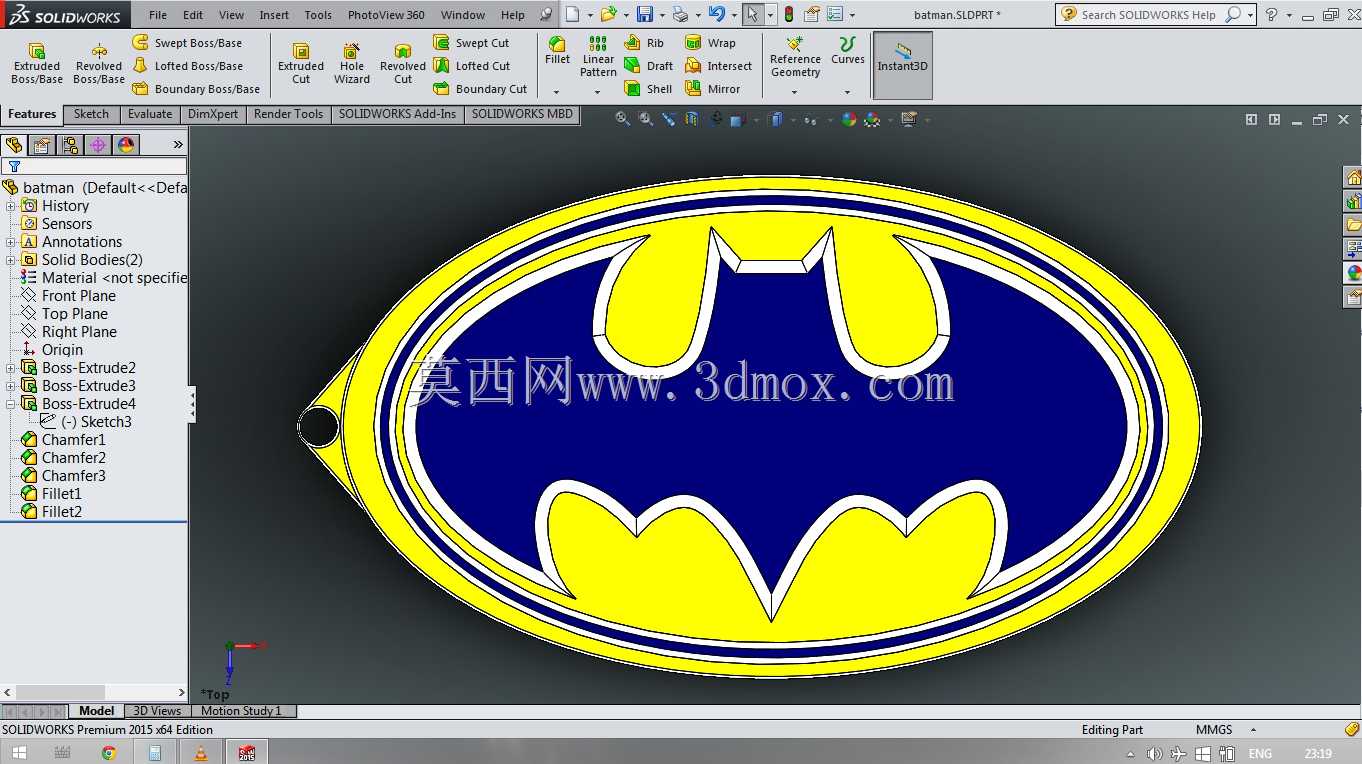
Task: Apply the Draft tool
Action: pyautogui.click(x=649, y=66)
